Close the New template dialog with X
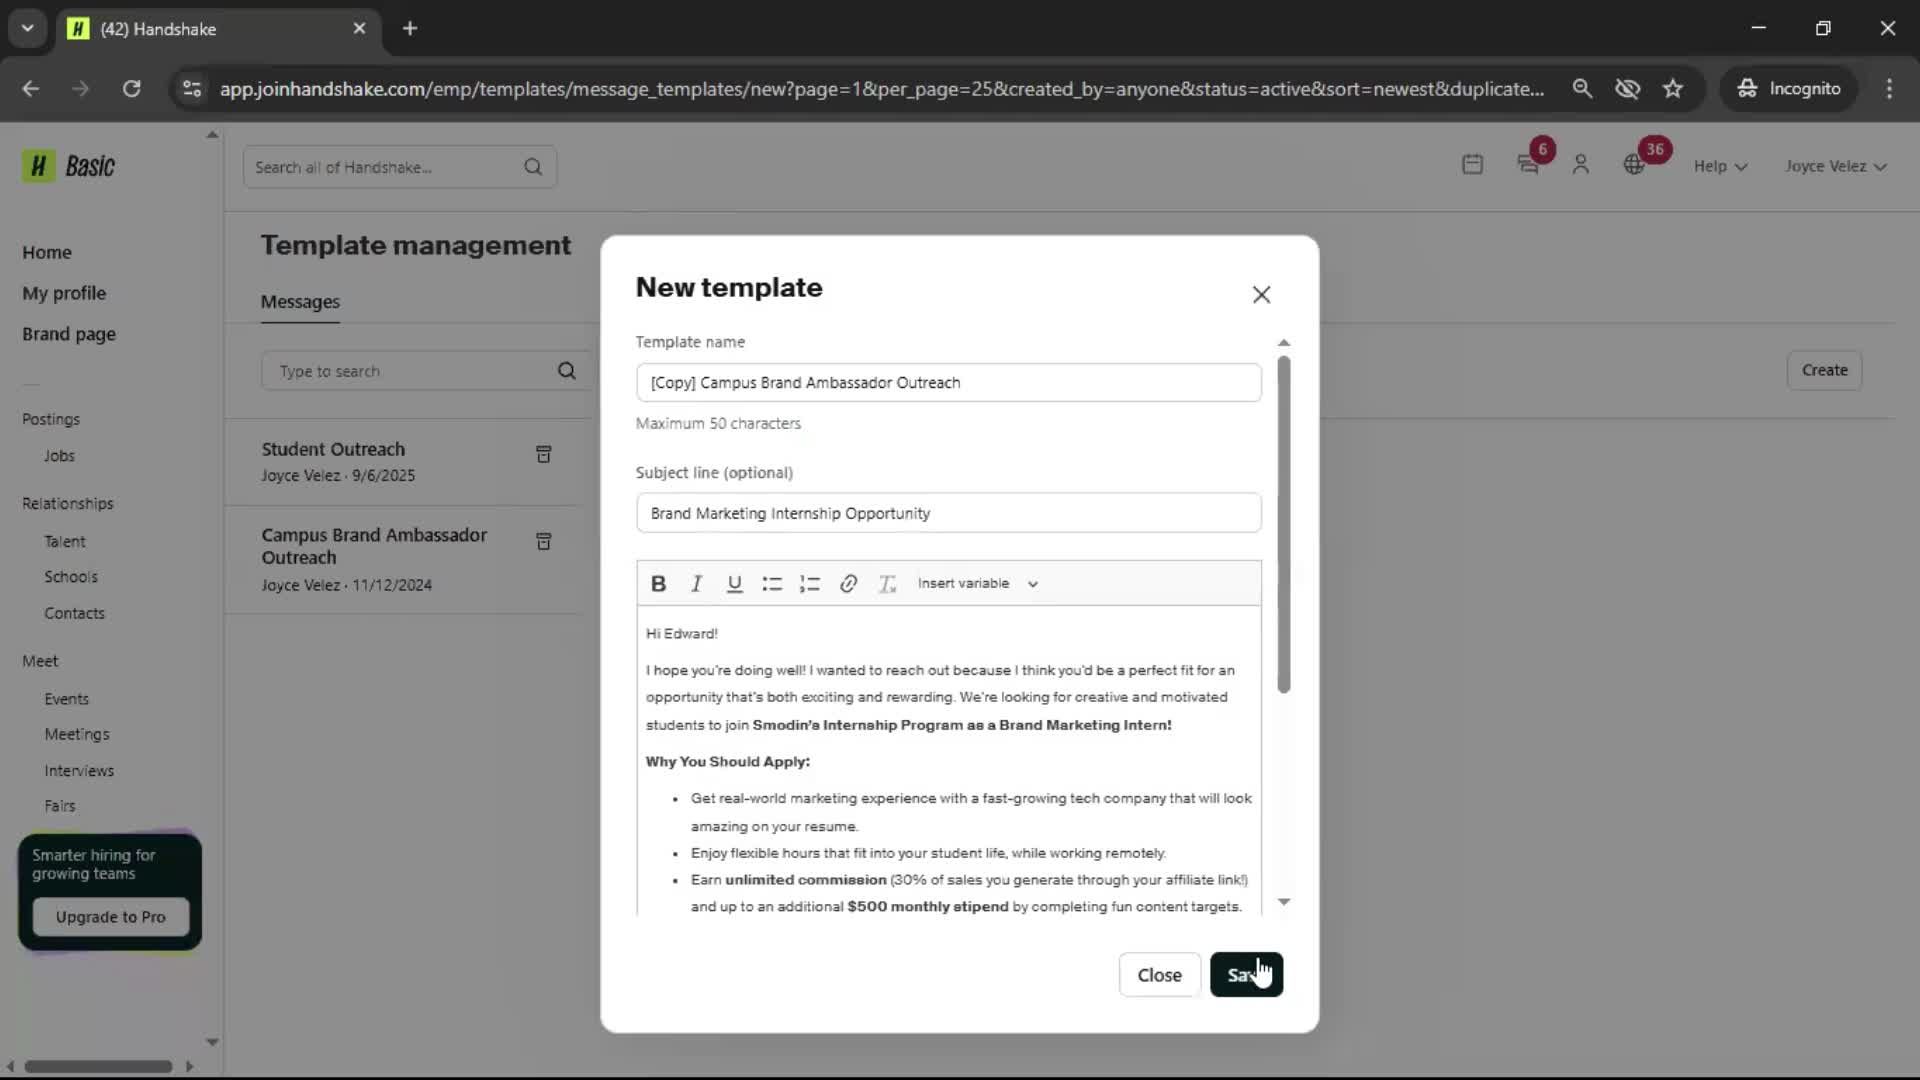This screenshot has height=1080, width=1920. pos(1261,294)
